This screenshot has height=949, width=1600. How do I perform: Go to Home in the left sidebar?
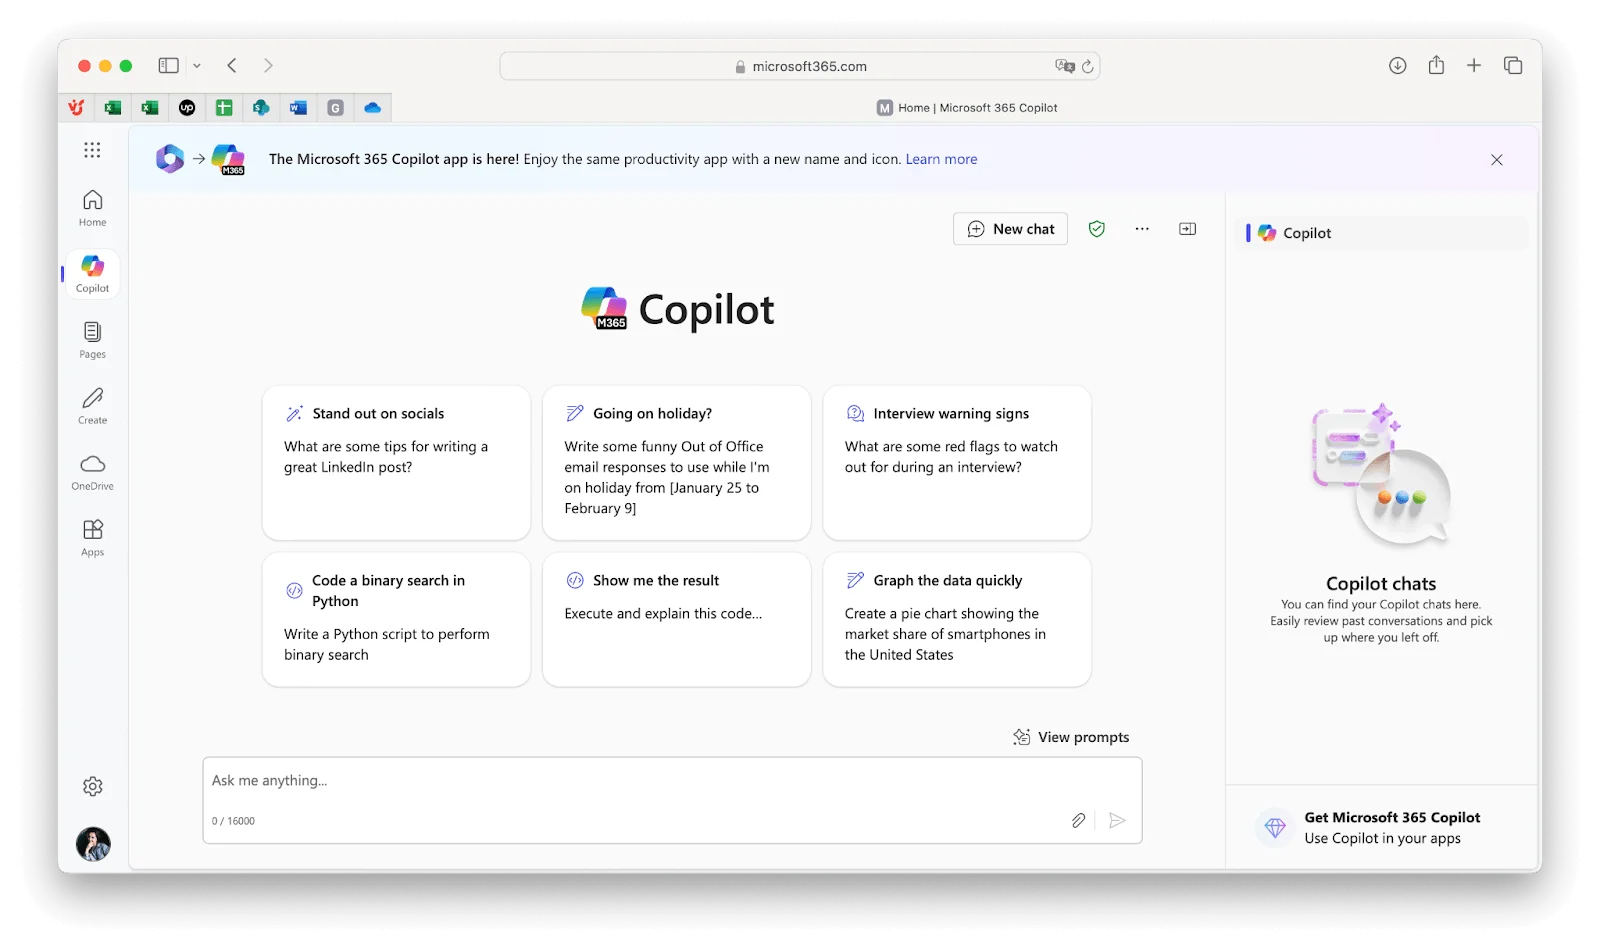(93, 208)
